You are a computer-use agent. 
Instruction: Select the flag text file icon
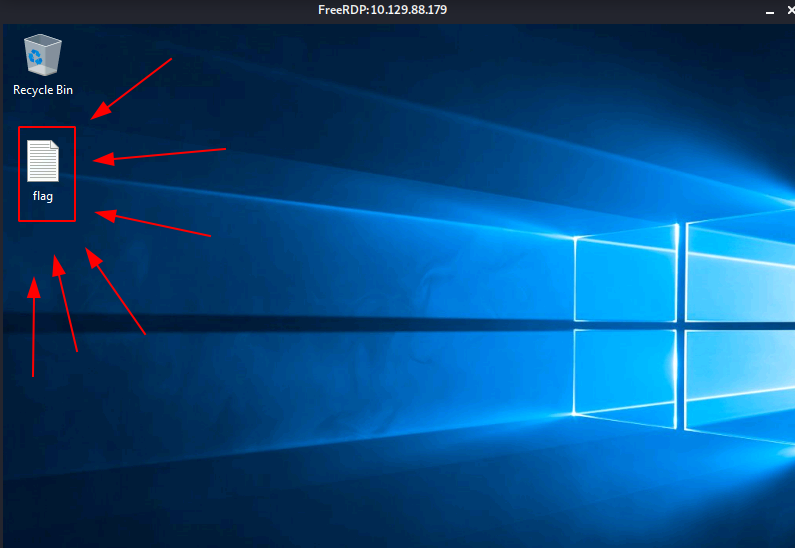click(43, 162)
